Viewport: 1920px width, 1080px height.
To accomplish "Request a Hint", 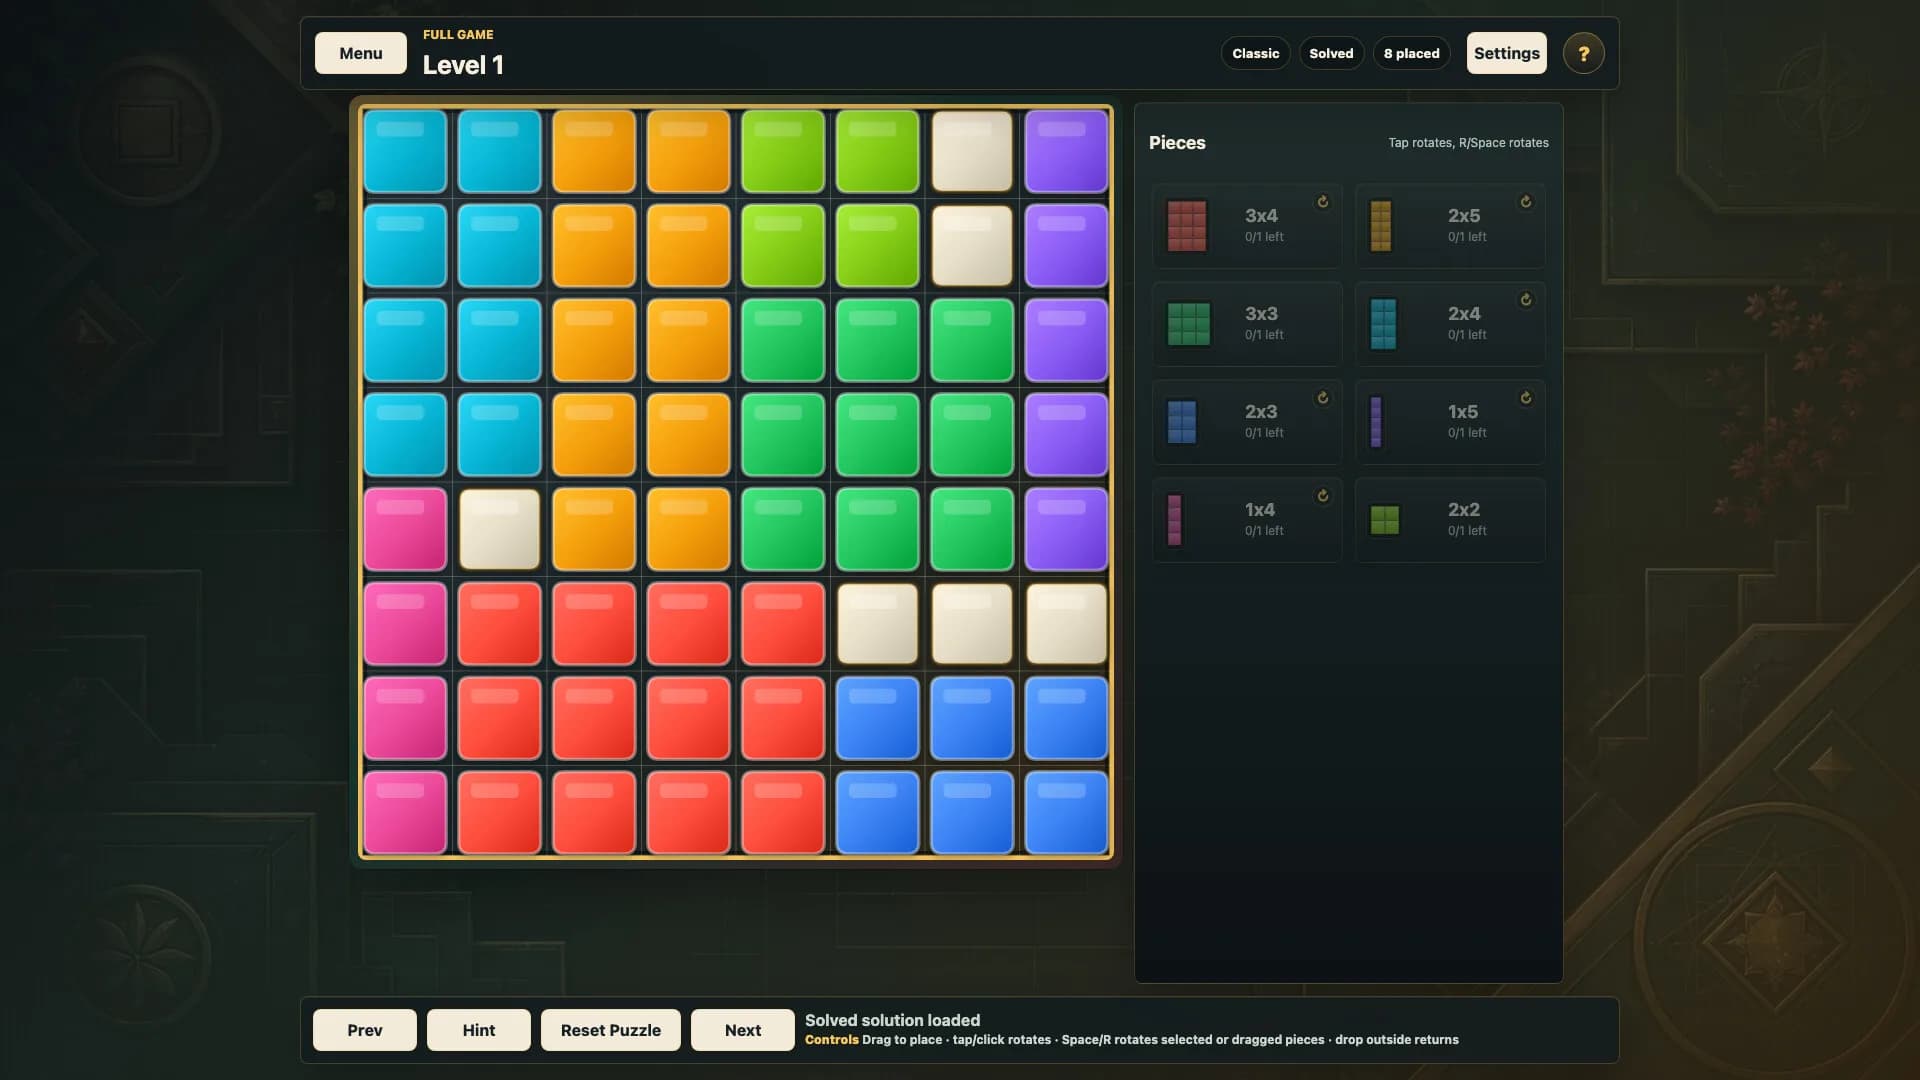I will (479, 1030).
